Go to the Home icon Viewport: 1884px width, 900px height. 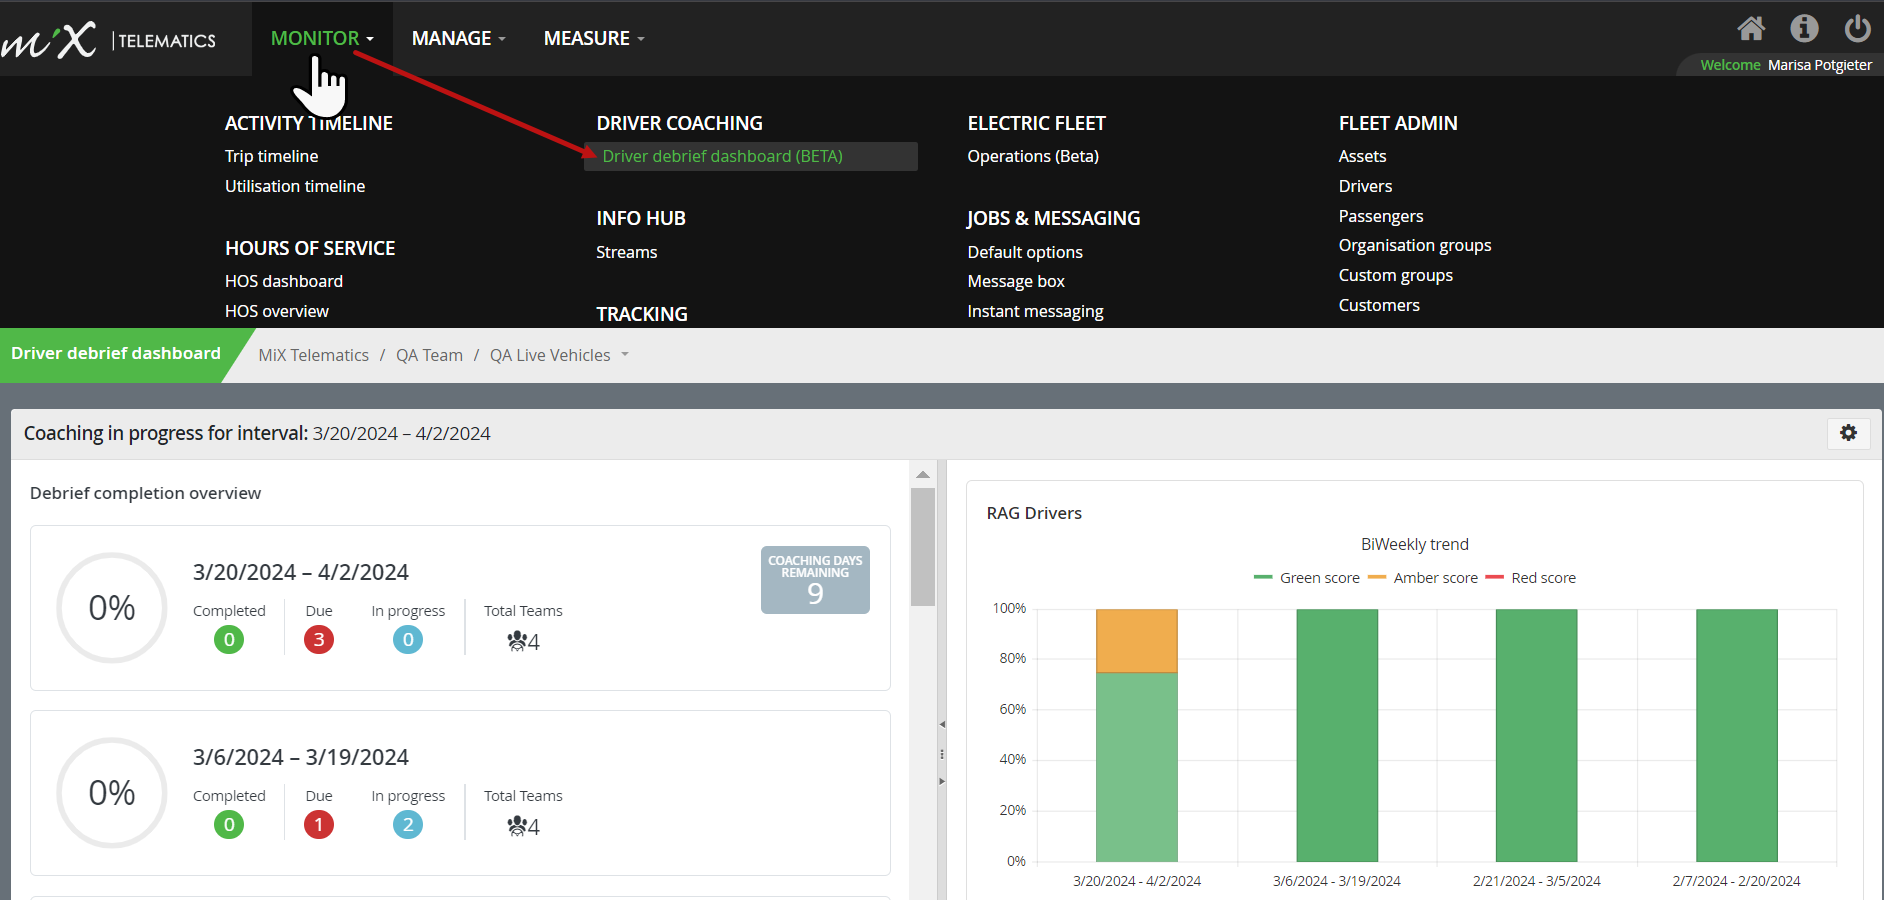click(1751, 28)
